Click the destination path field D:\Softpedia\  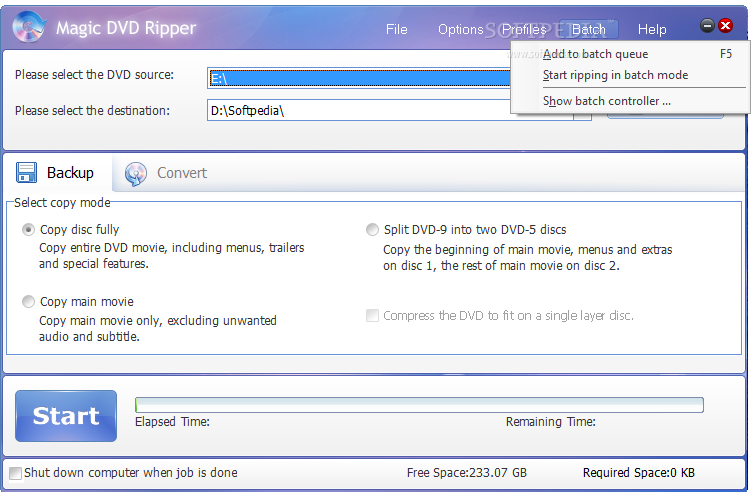390,111
